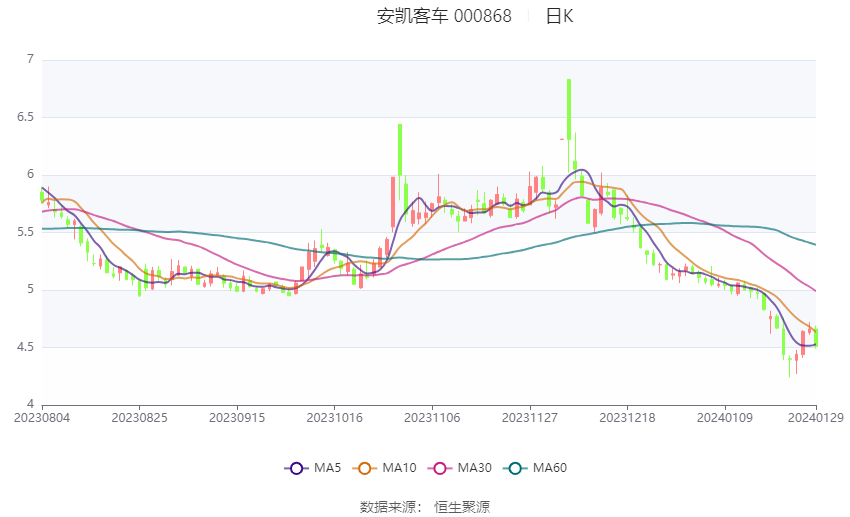Click the 20231016 x-axis date label
850x517 pixels.
tap(334, 418)
